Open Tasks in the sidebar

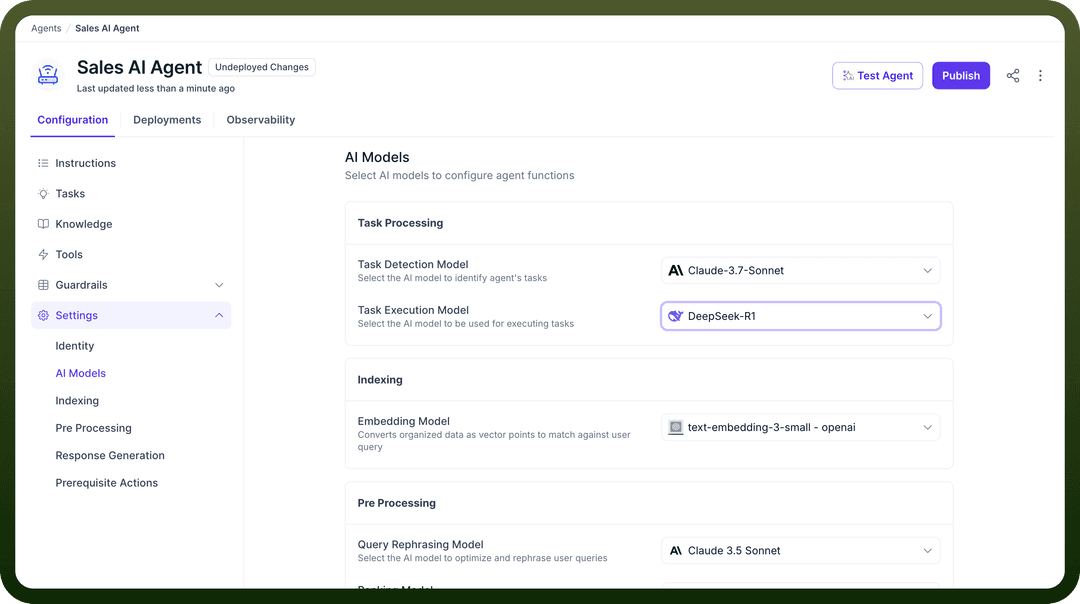131,194
